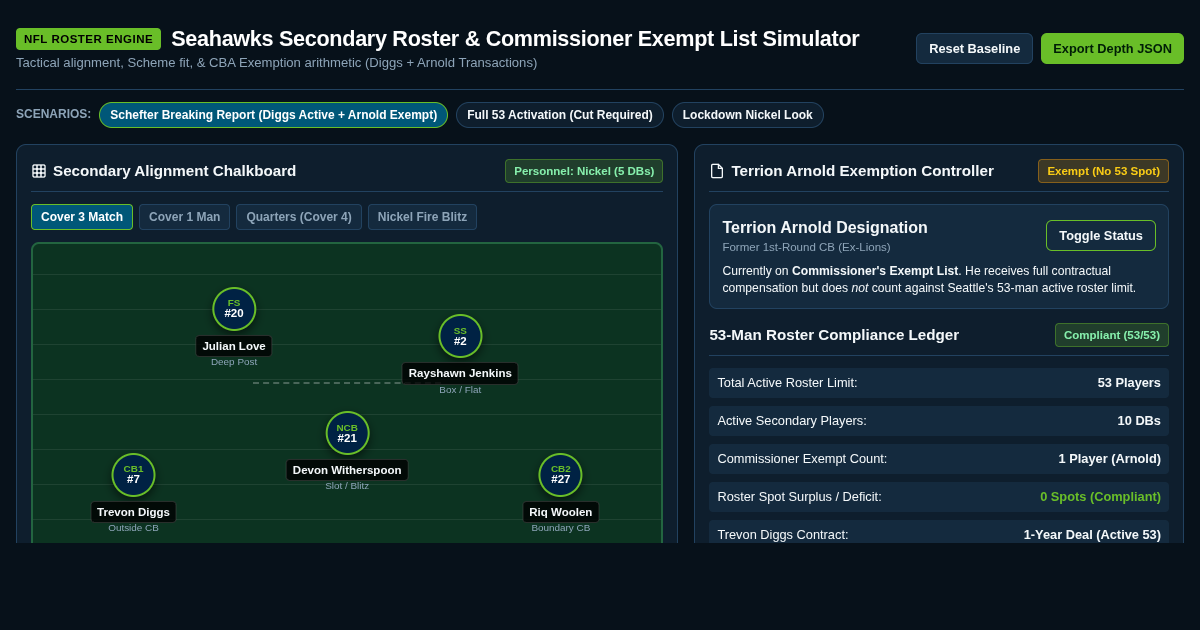Select the NCB #21 player marker
This screenshot has height=630, width=1200.
pyautogui.click(x=347, y=433)
